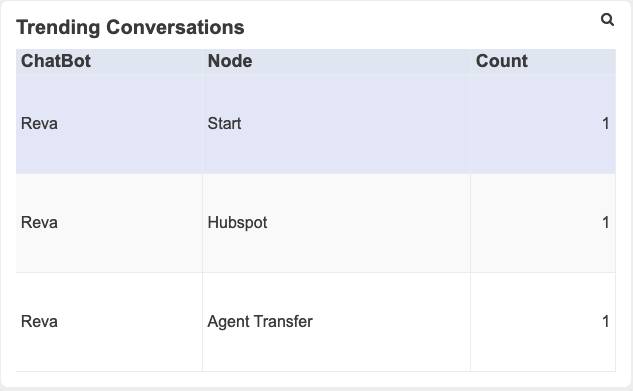Click the word Trending in the title
Screen dimensions: 633x391
coord(58,28)
